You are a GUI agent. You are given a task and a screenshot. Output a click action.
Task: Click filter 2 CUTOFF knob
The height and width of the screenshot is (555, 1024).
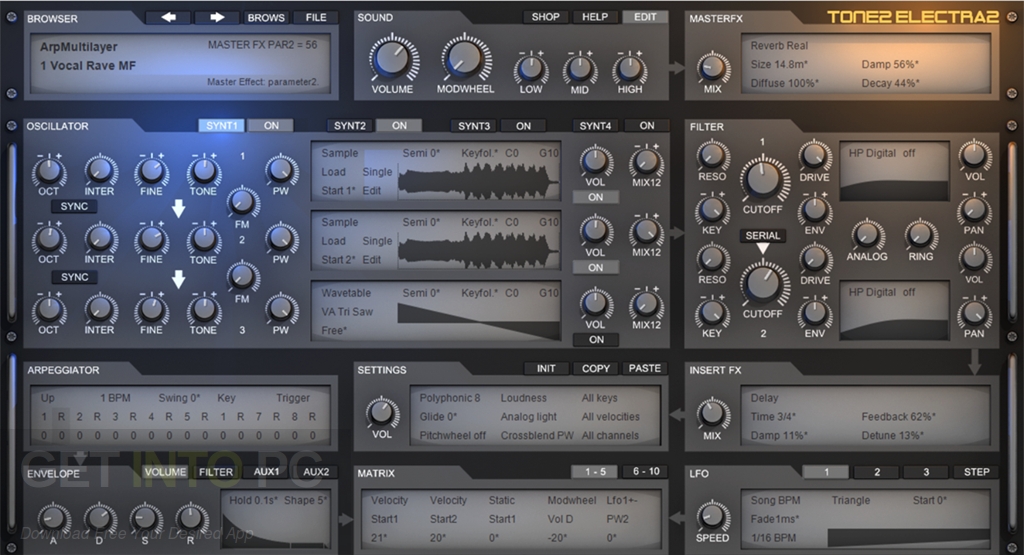click(x=763, y=283)
